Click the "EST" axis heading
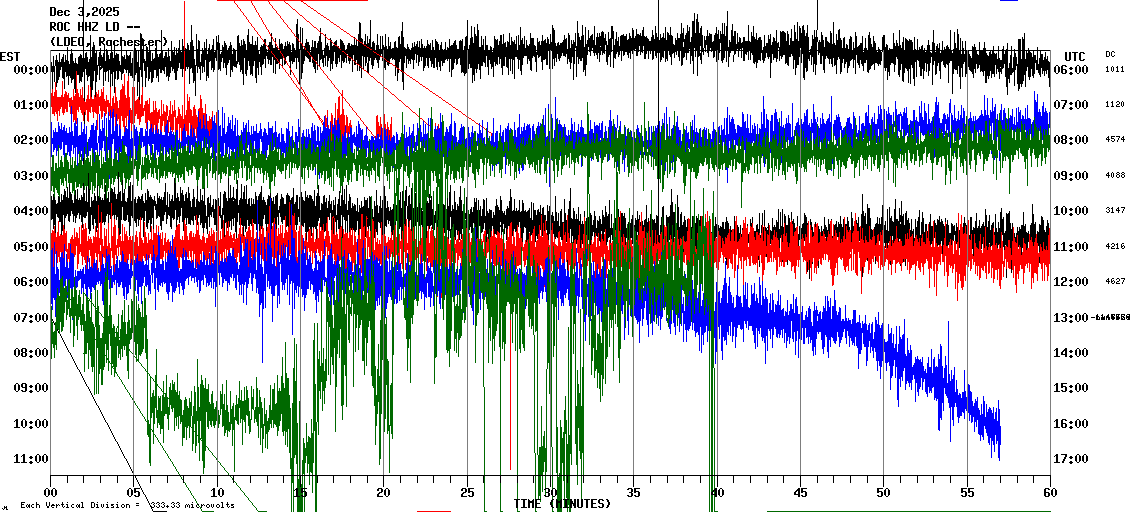1130x519 pixels. 10,56
